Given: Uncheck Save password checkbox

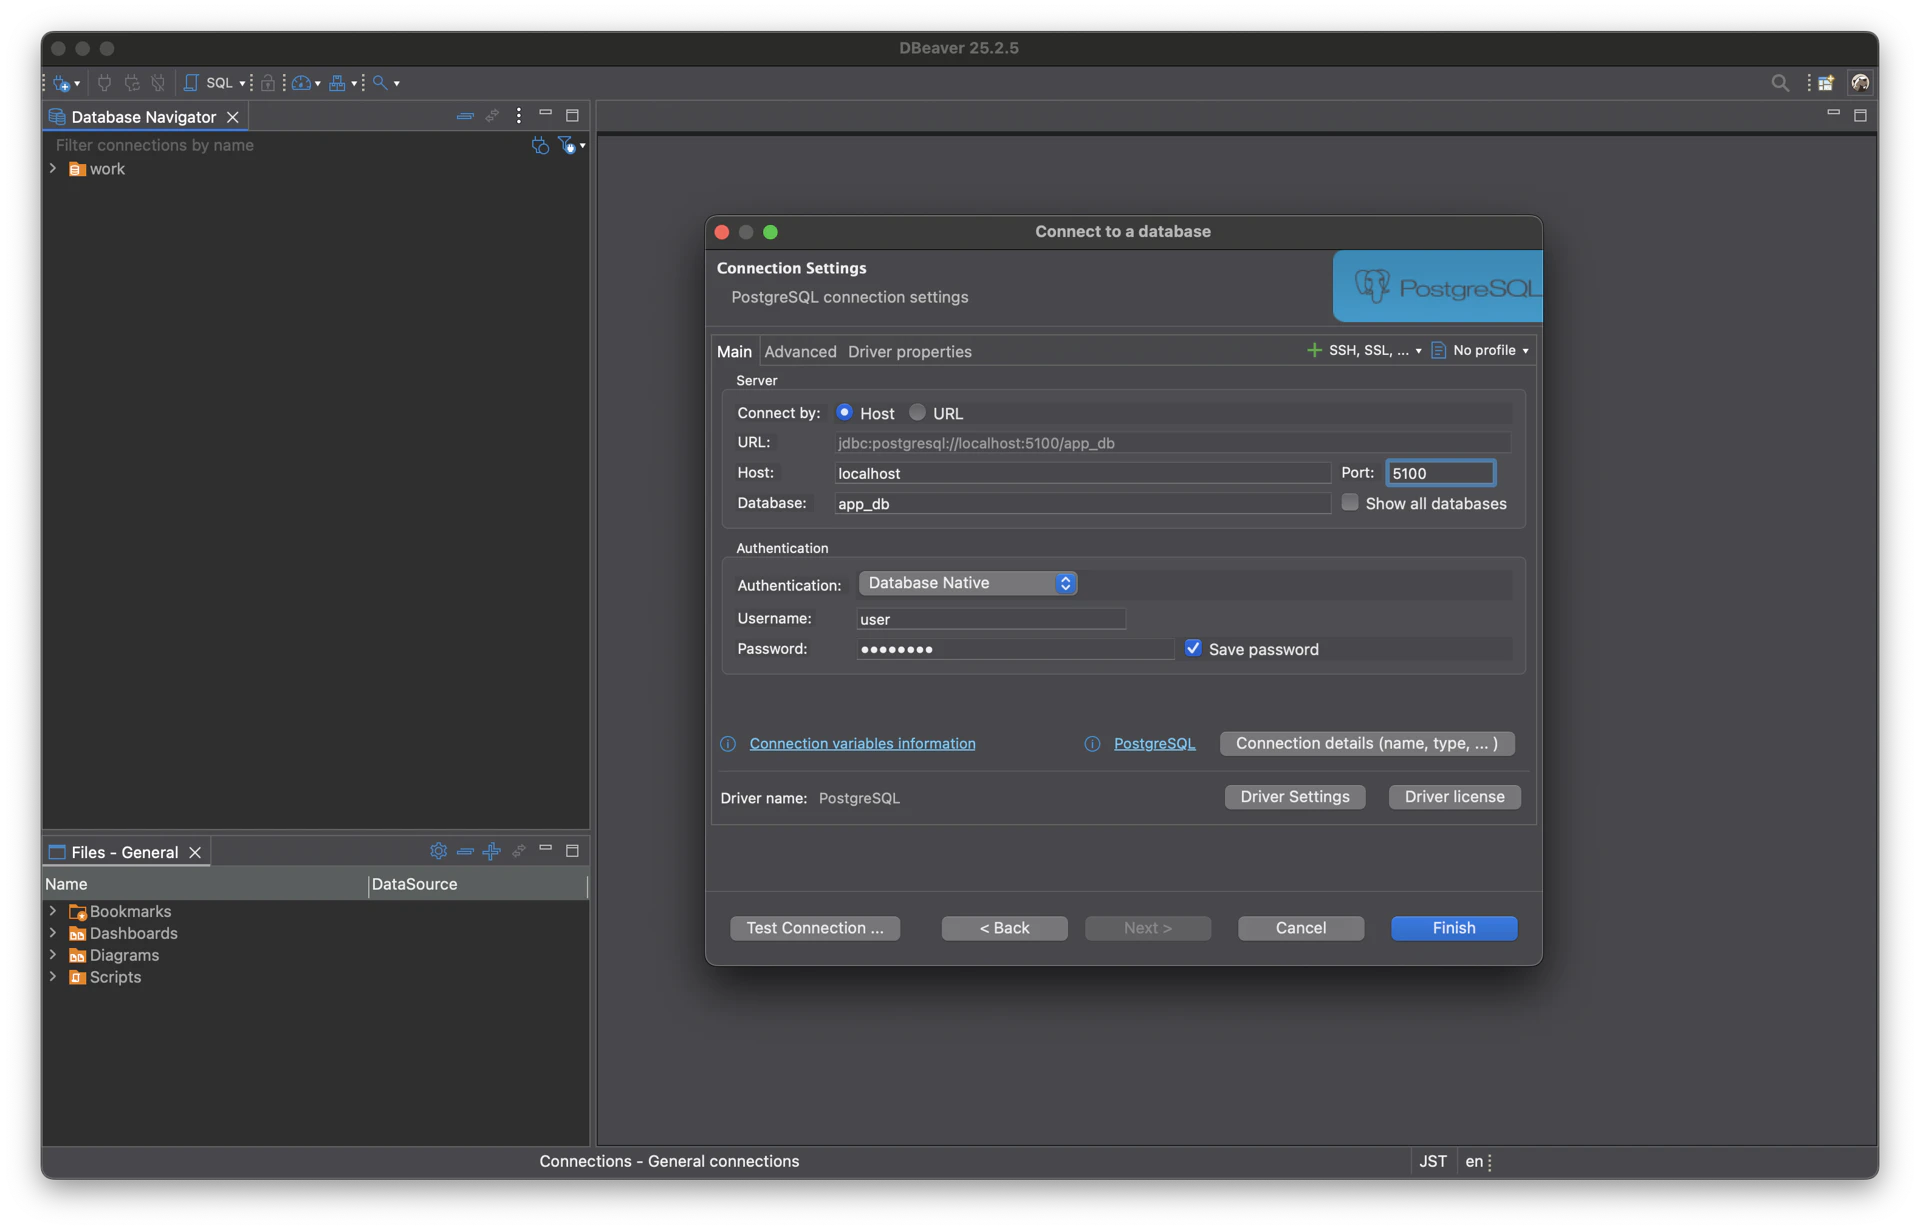Looking at the screenshot, I should 1193,649.
